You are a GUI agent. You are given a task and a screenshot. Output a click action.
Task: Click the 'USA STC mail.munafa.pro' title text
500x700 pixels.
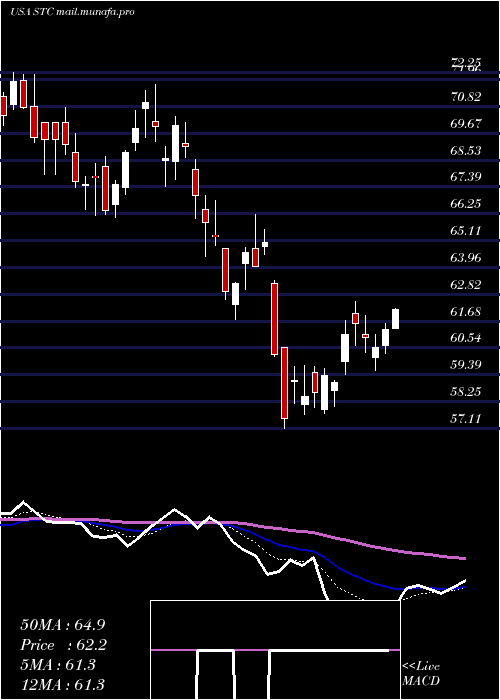72,12
